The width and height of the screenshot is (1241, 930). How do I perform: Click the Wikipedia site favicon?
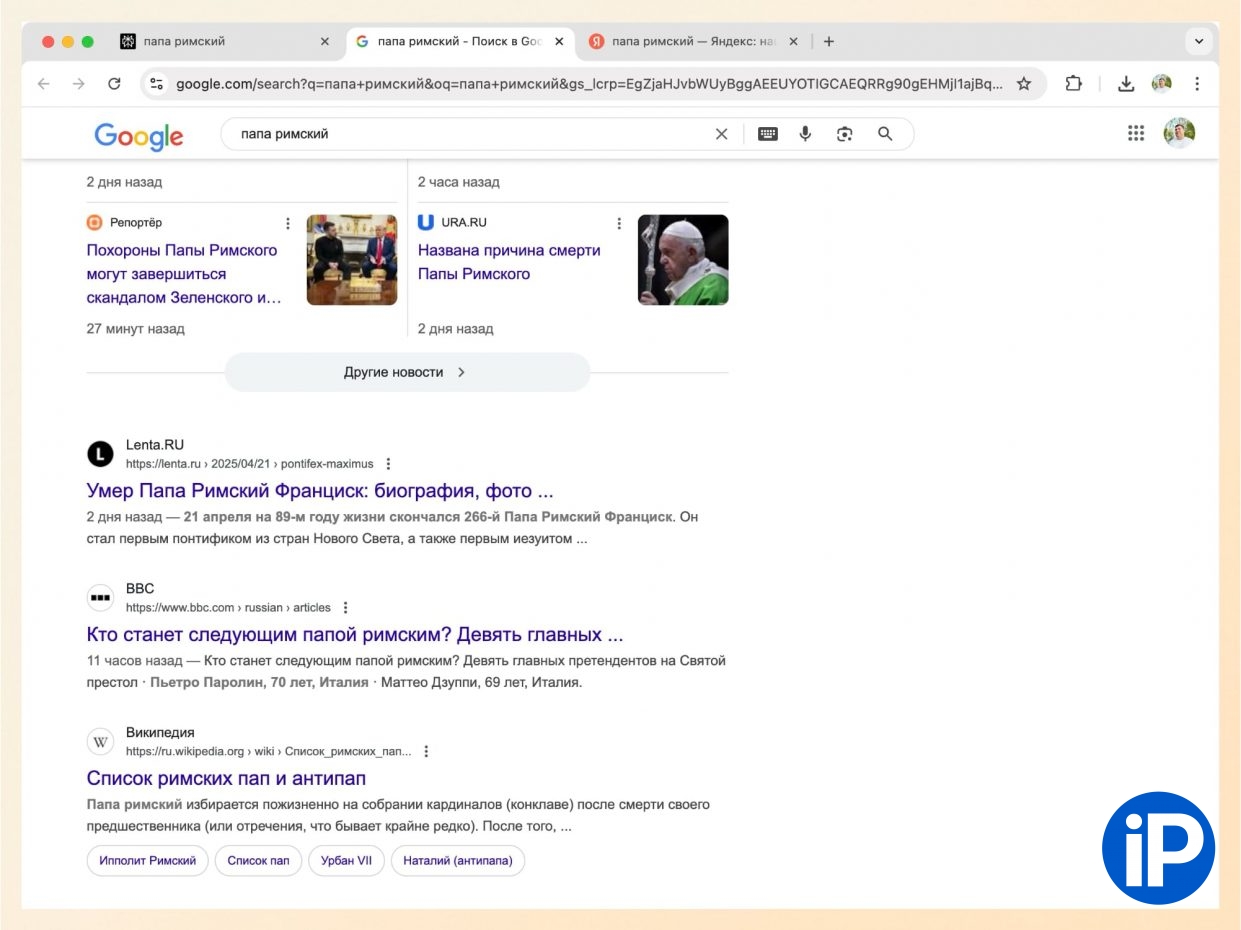[x=100, y=742]
